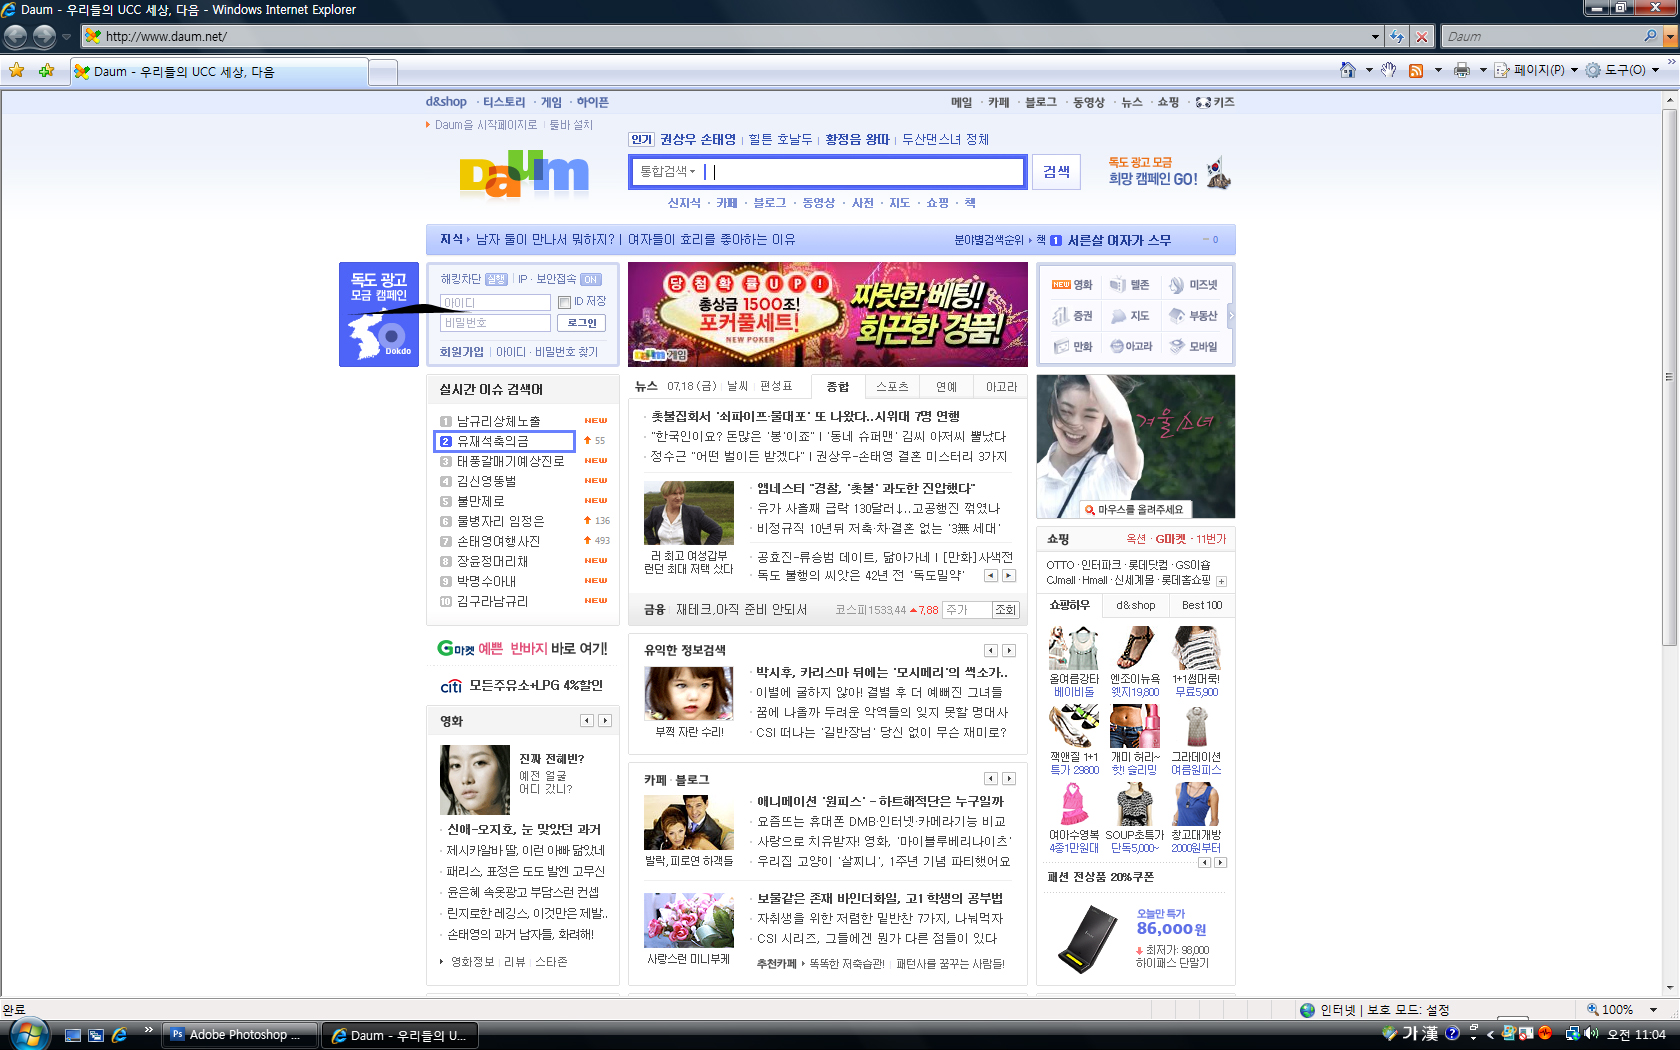Open the 통합검색 search type dropdown
The width and height of the screenshot is (1680, 1050).
coord(668,172)
